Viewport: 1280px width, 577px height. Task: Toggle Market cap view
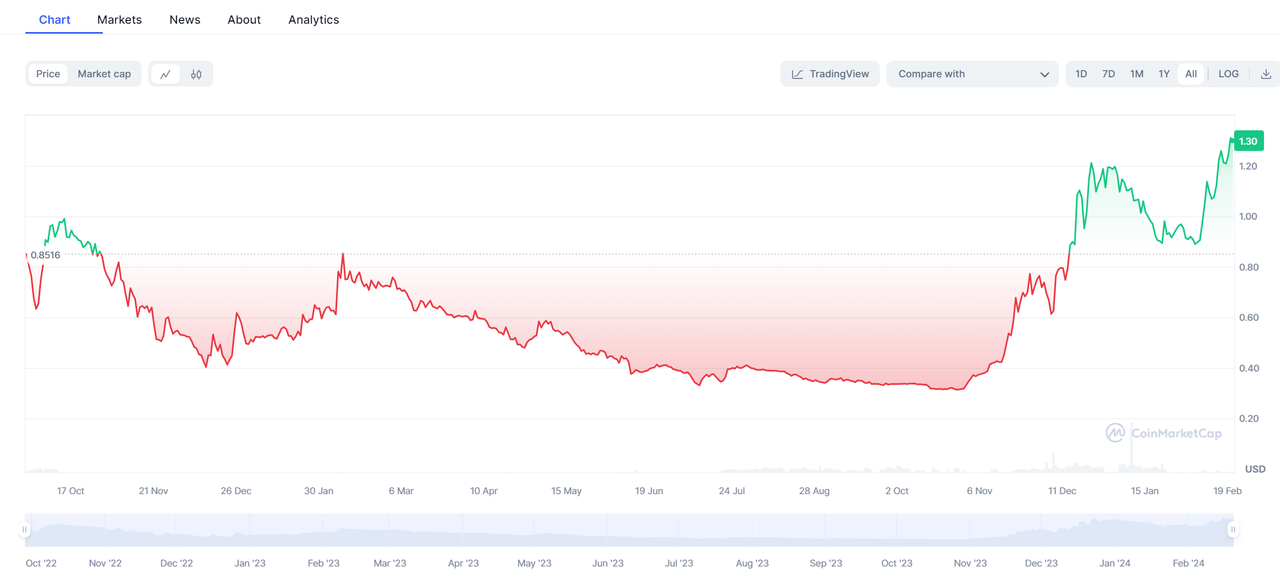click(x=104, y=74)
